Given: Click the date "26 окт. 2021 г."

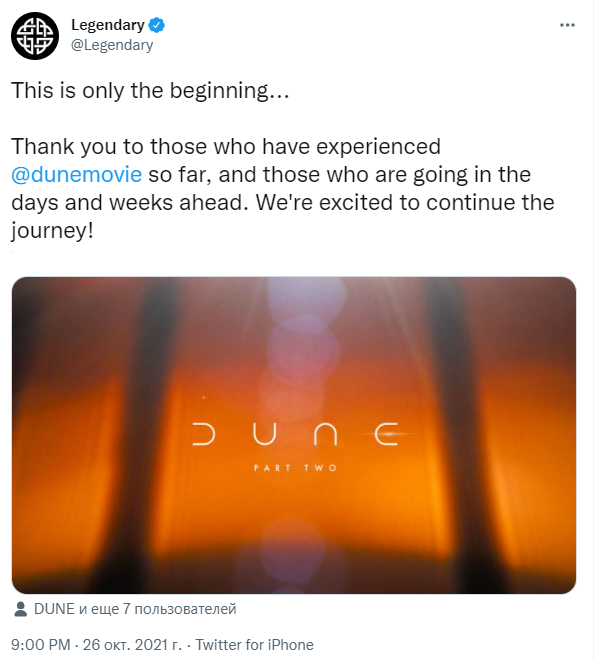Looking at the screenshot, I should 139,645.
